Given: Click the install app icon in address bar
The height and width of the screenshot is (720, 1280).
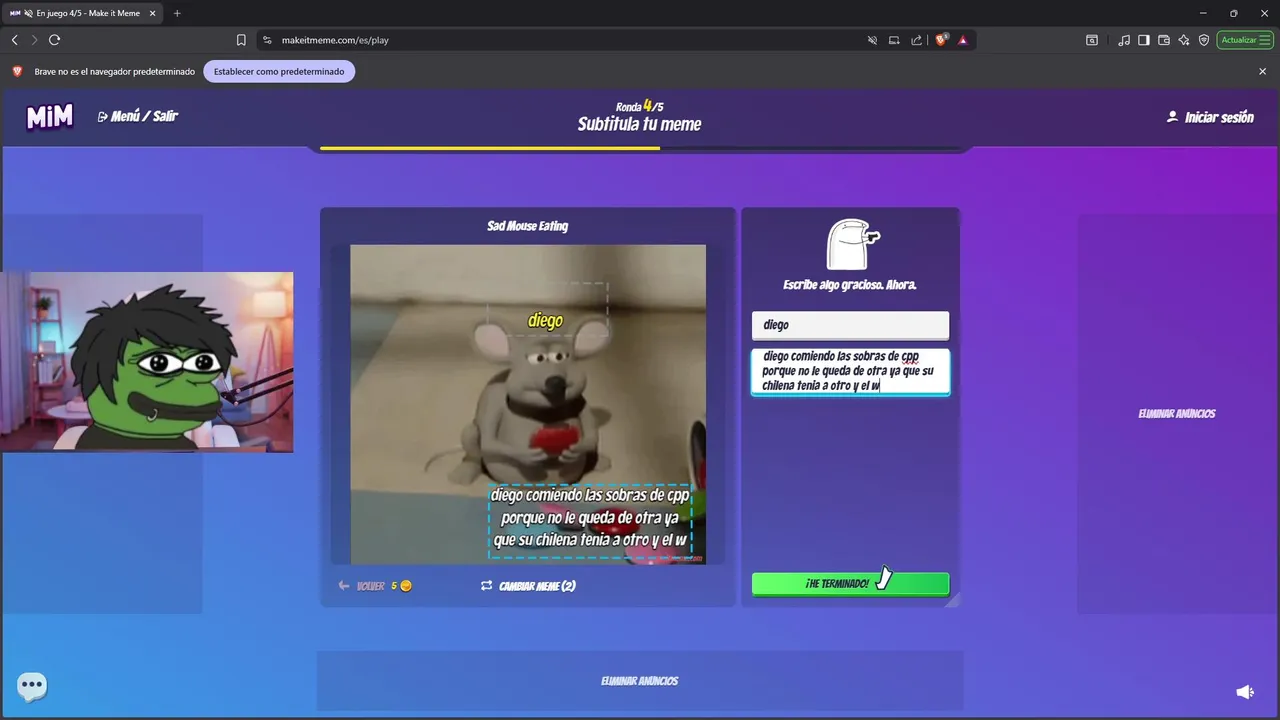Looking at the screenshot, I should tap(894, 40).
